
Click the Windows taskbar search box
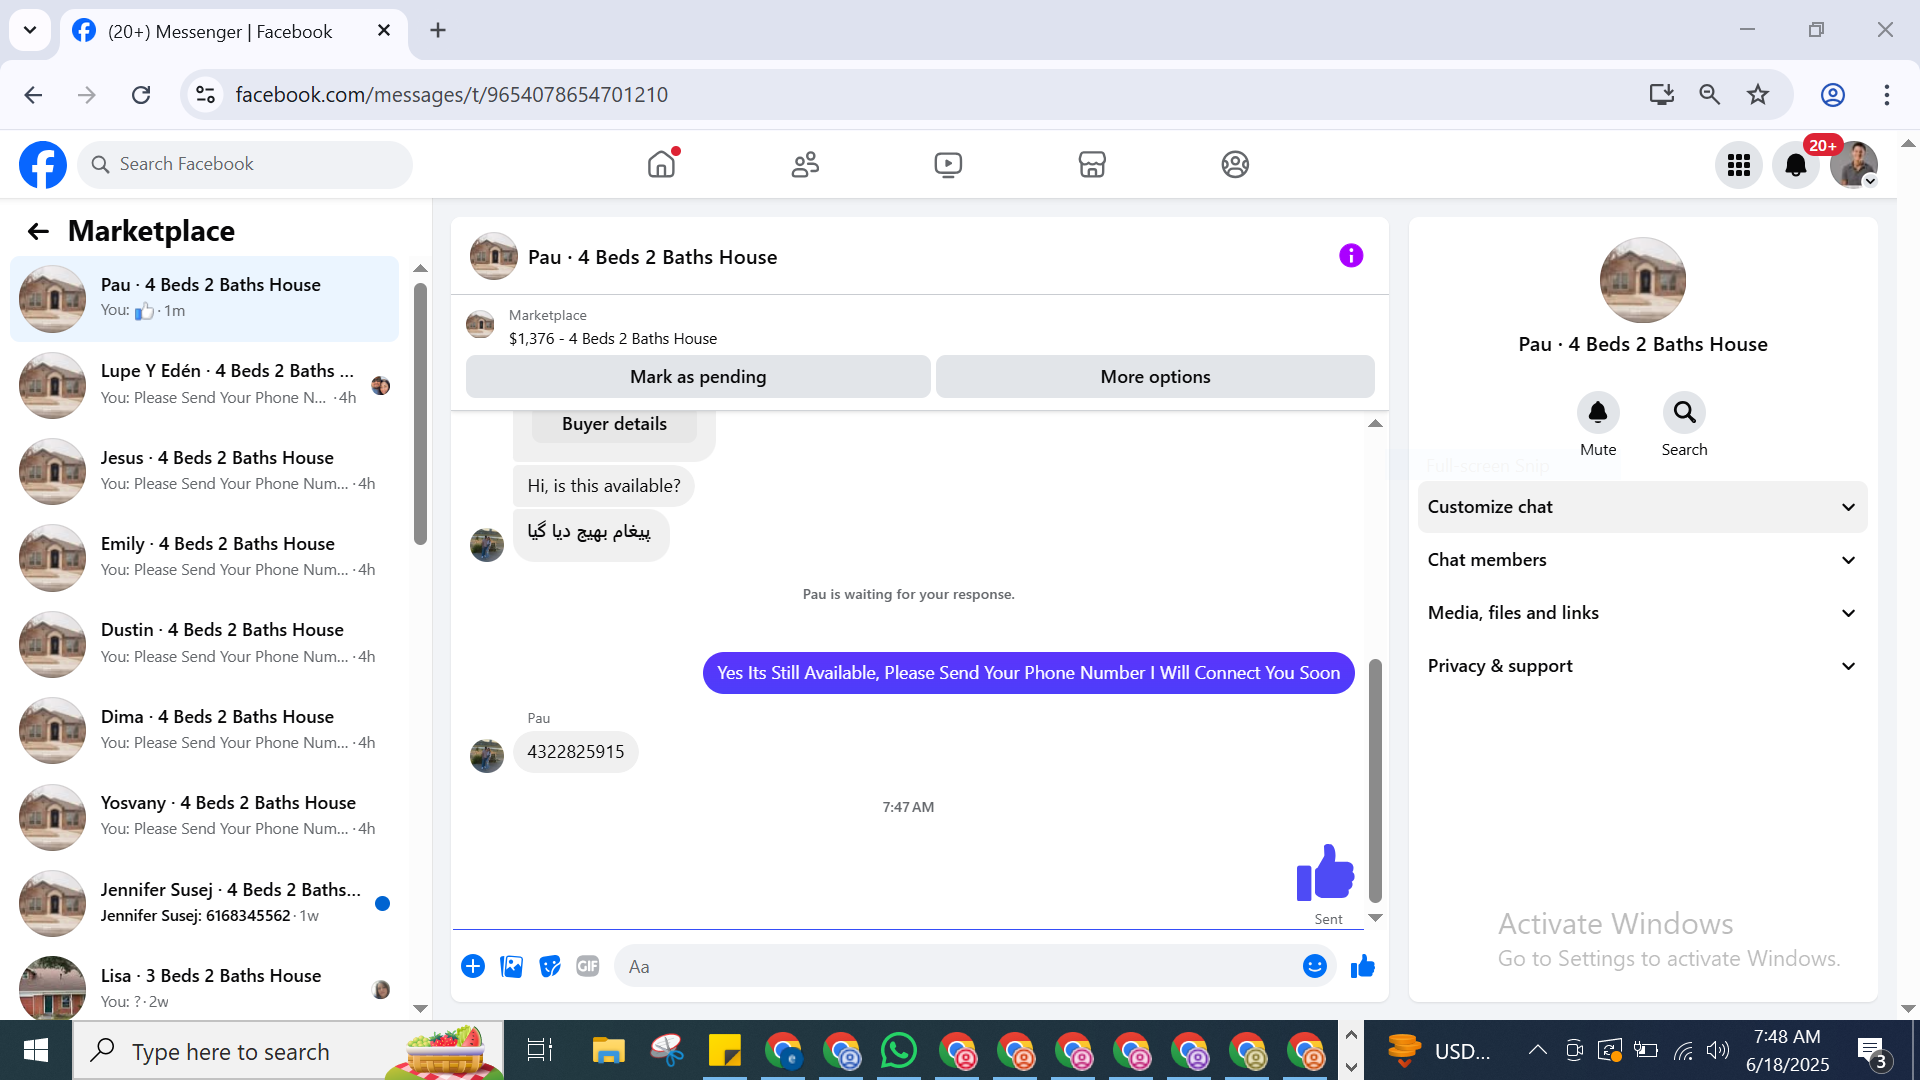pyautogui.click(x=288, y=1051)
